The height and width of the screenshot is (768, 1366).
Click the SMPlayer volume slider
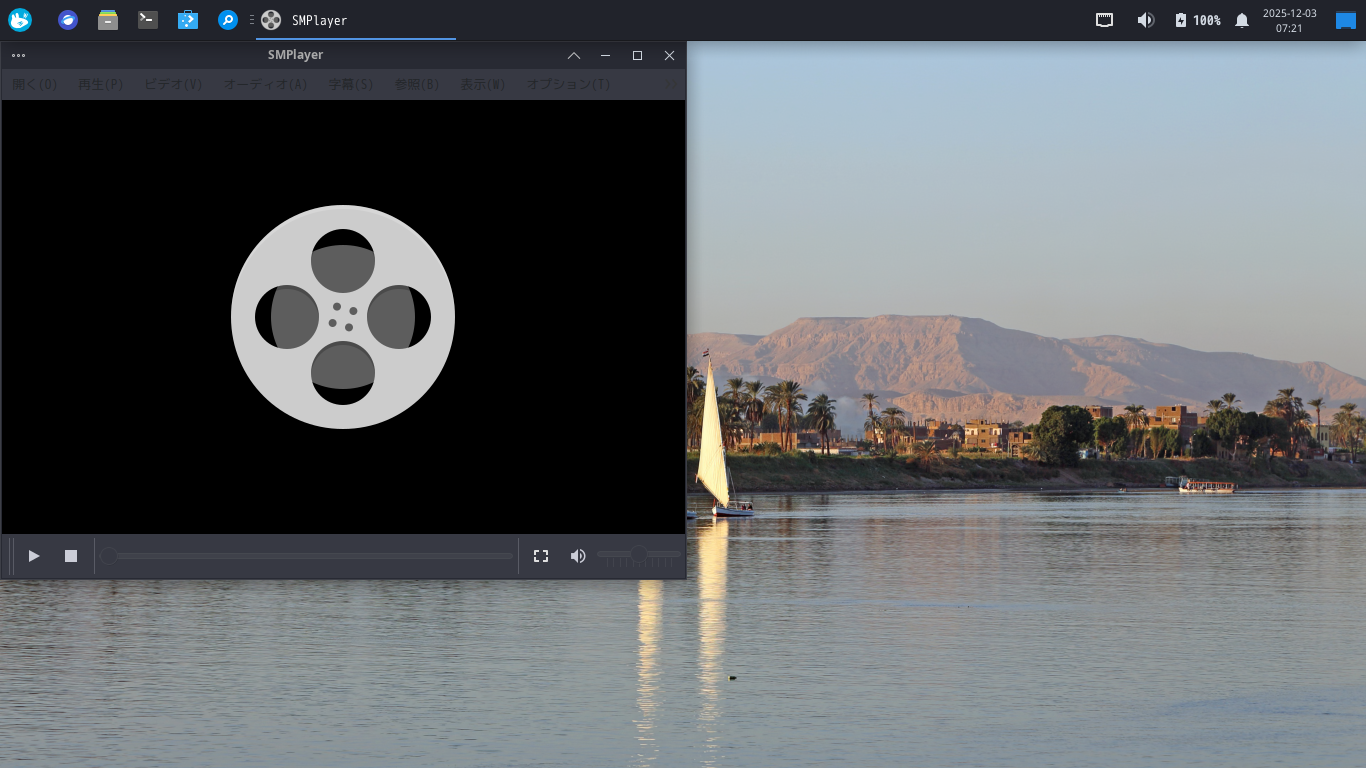[638, 555]
